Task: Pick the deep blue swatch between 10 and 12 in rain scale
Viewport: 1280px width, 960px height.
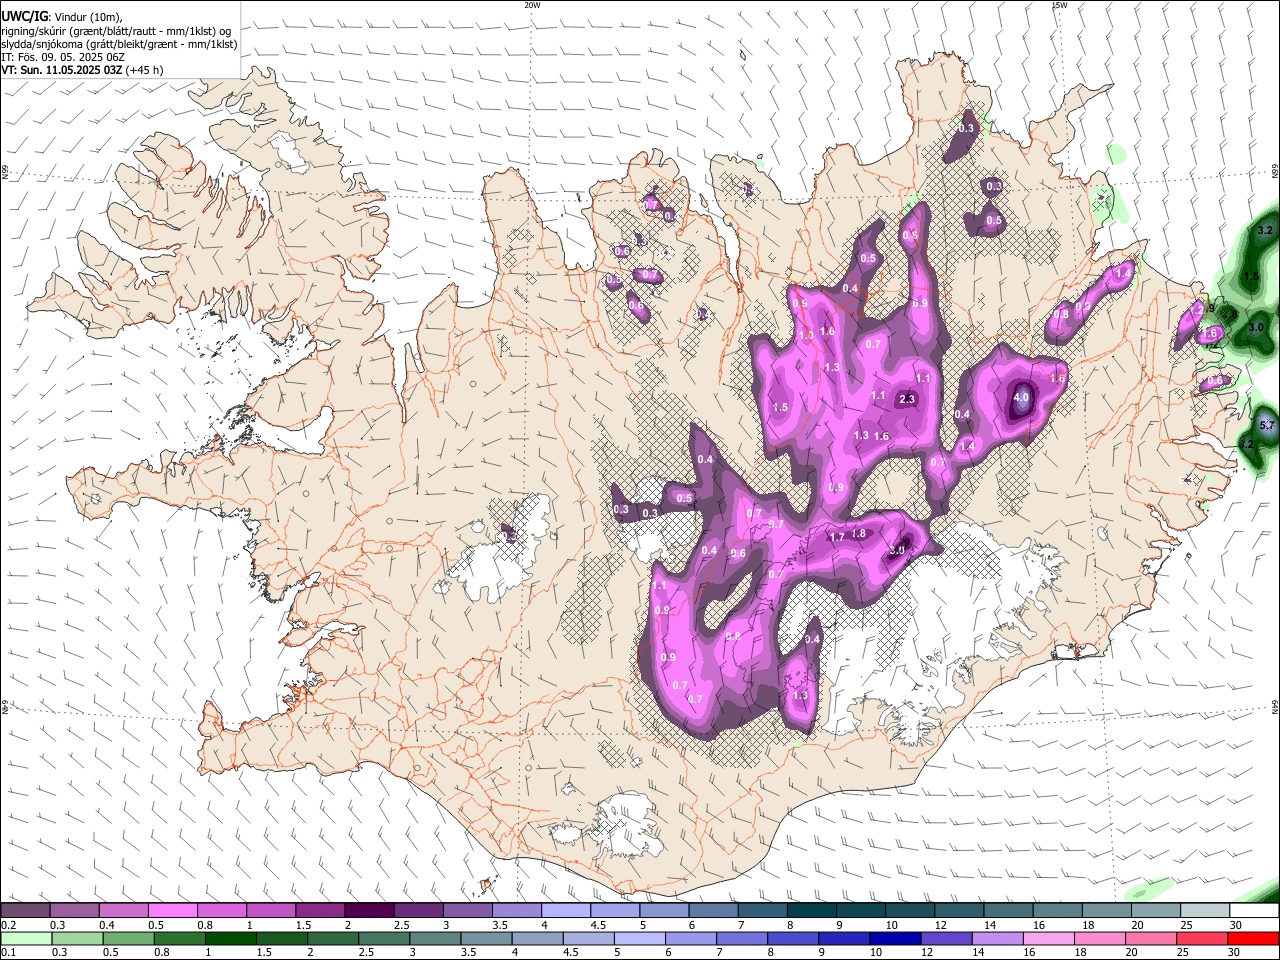Action: point(894,938)
